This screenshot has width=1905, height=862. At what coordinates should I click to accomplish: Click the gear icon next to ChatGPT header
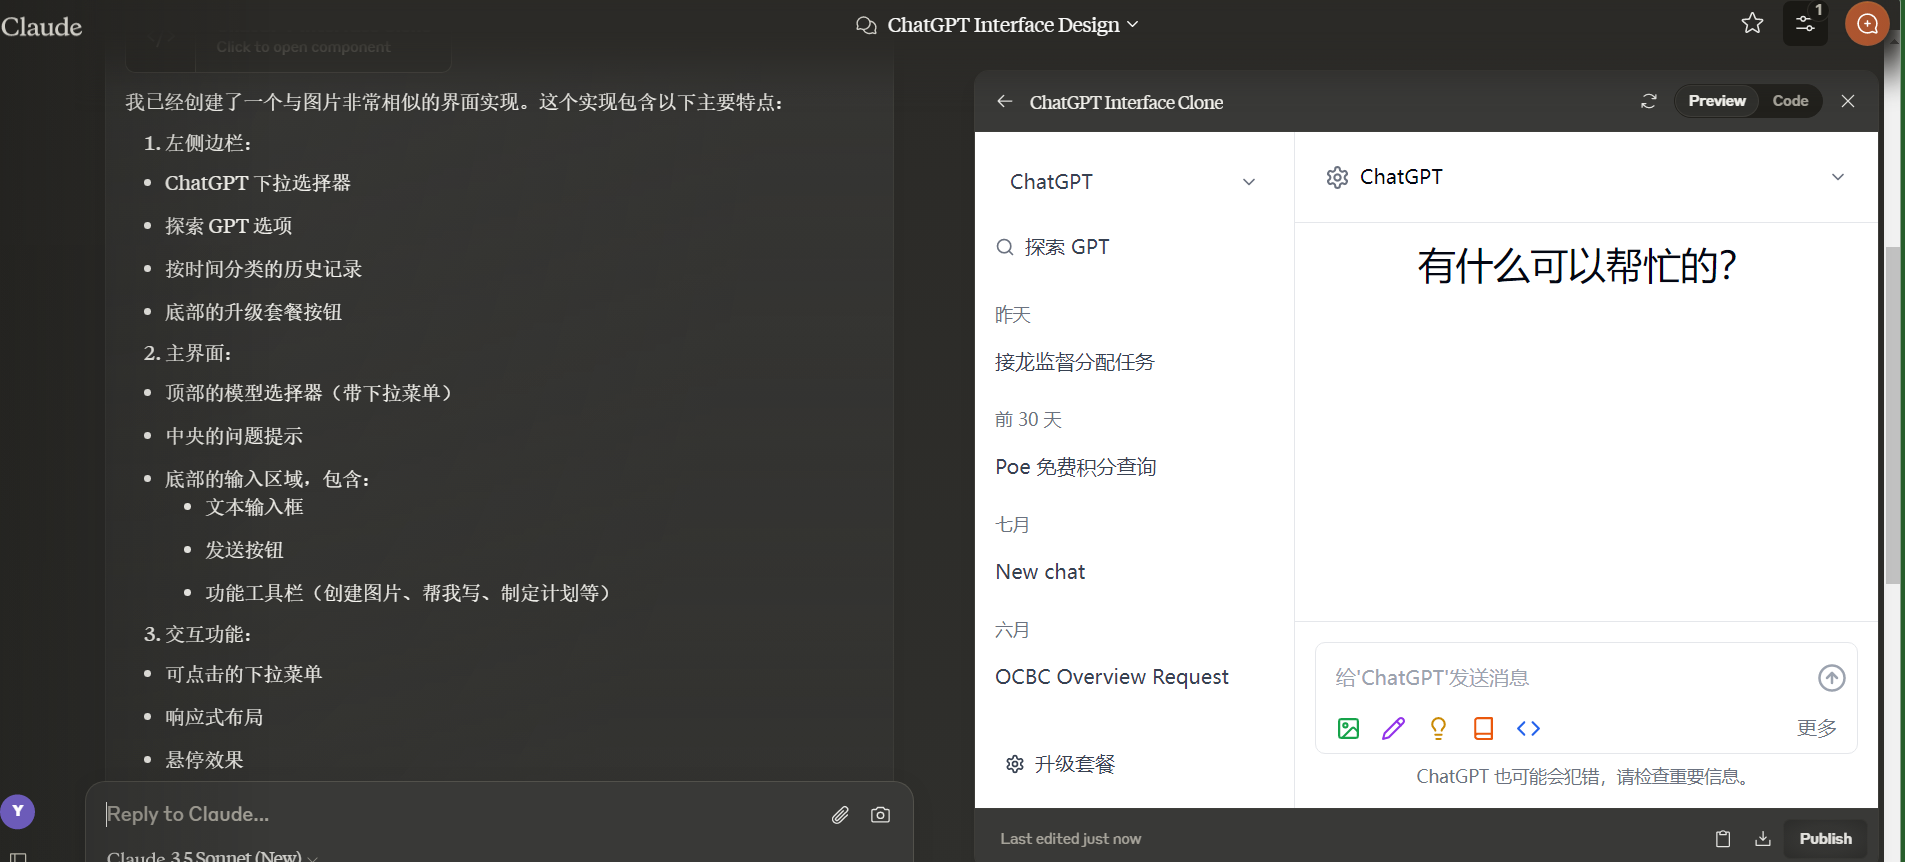[x=1337, y=177]
